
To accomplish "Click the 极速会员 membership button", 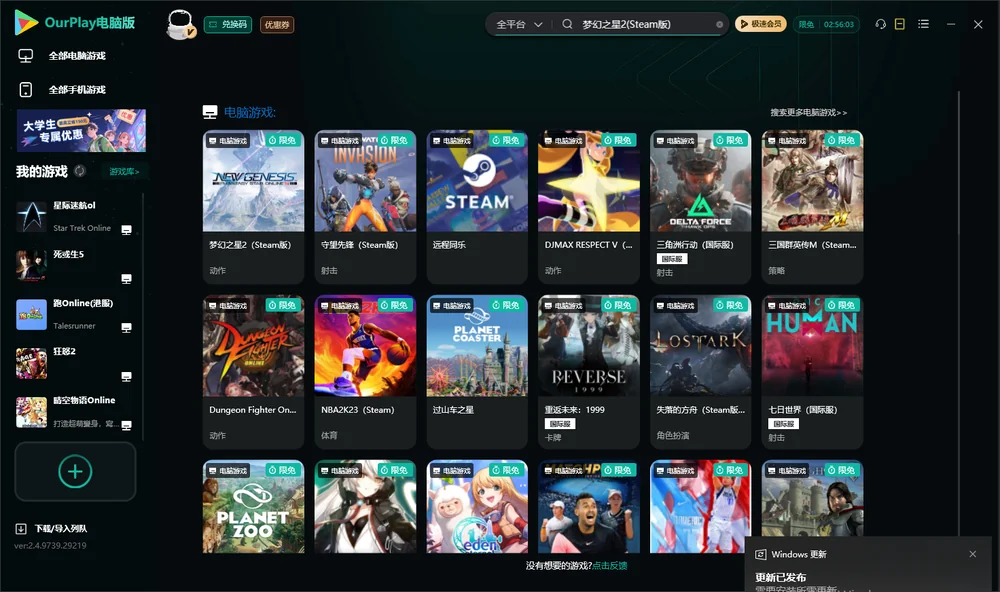I will click(761, 24).
